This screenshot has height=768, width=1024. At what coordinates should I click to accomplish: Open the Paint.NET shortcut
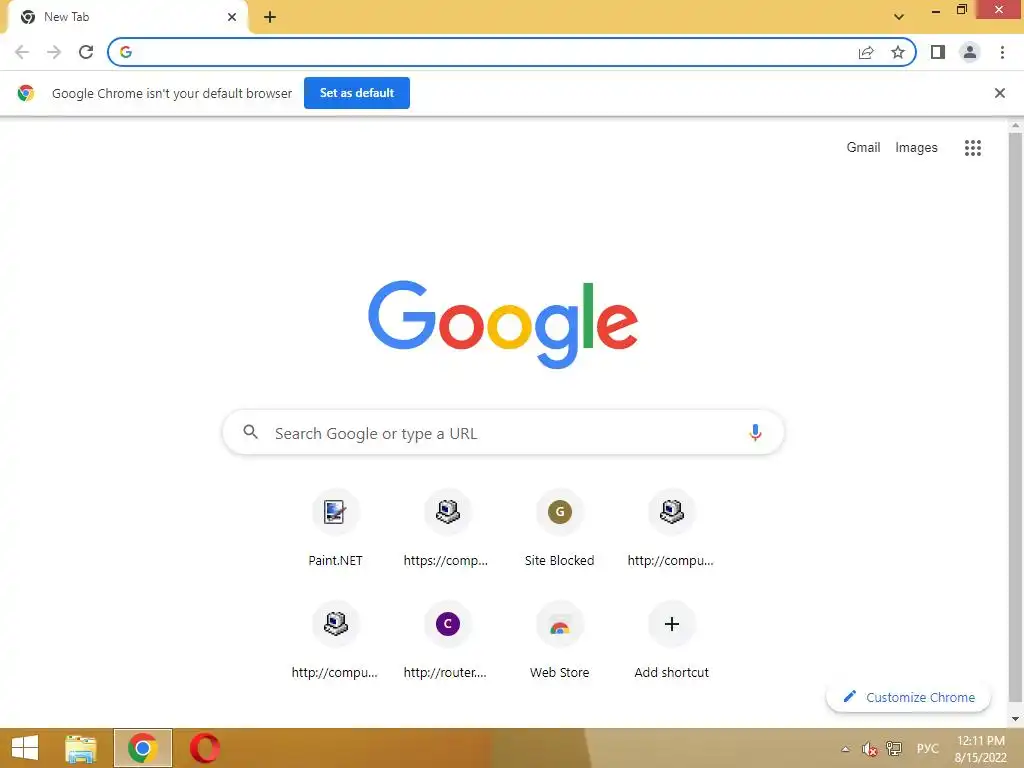[336, 528]
